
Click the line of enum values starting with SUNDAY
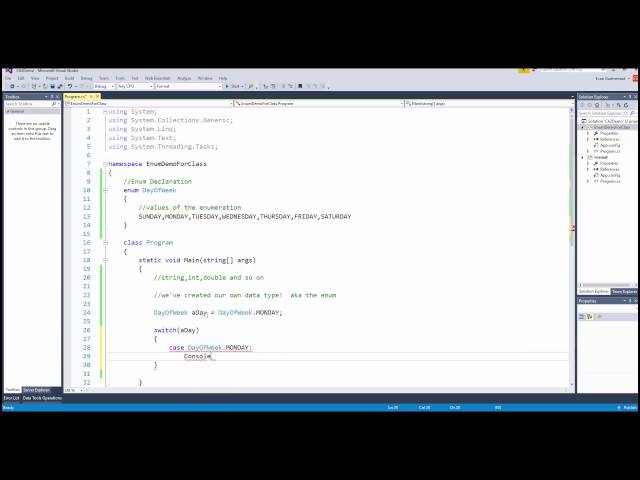[x=244, y=216]
